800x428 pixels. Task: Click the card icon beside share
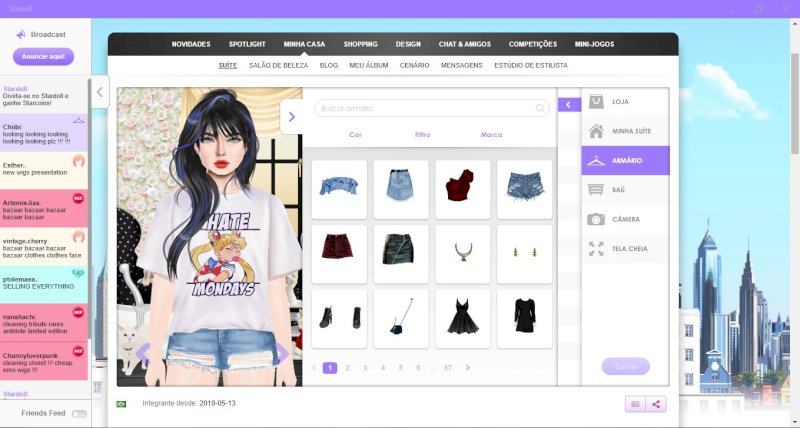[636, 404]
